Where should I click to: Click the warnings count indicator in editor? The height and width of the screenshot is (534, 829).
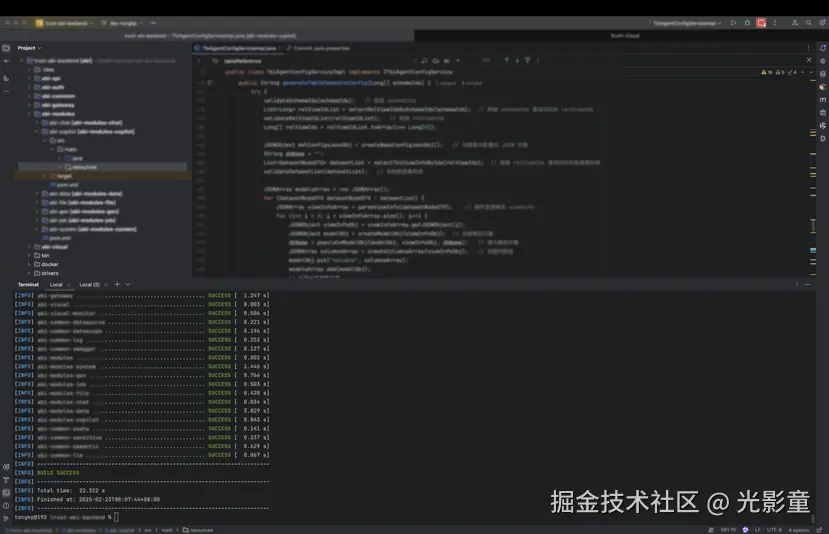pos(767,72)
